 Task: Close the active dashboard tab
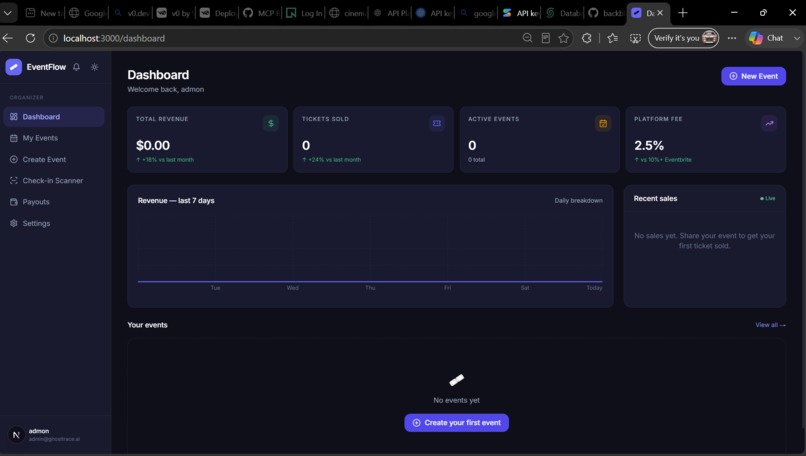(660, 13)
